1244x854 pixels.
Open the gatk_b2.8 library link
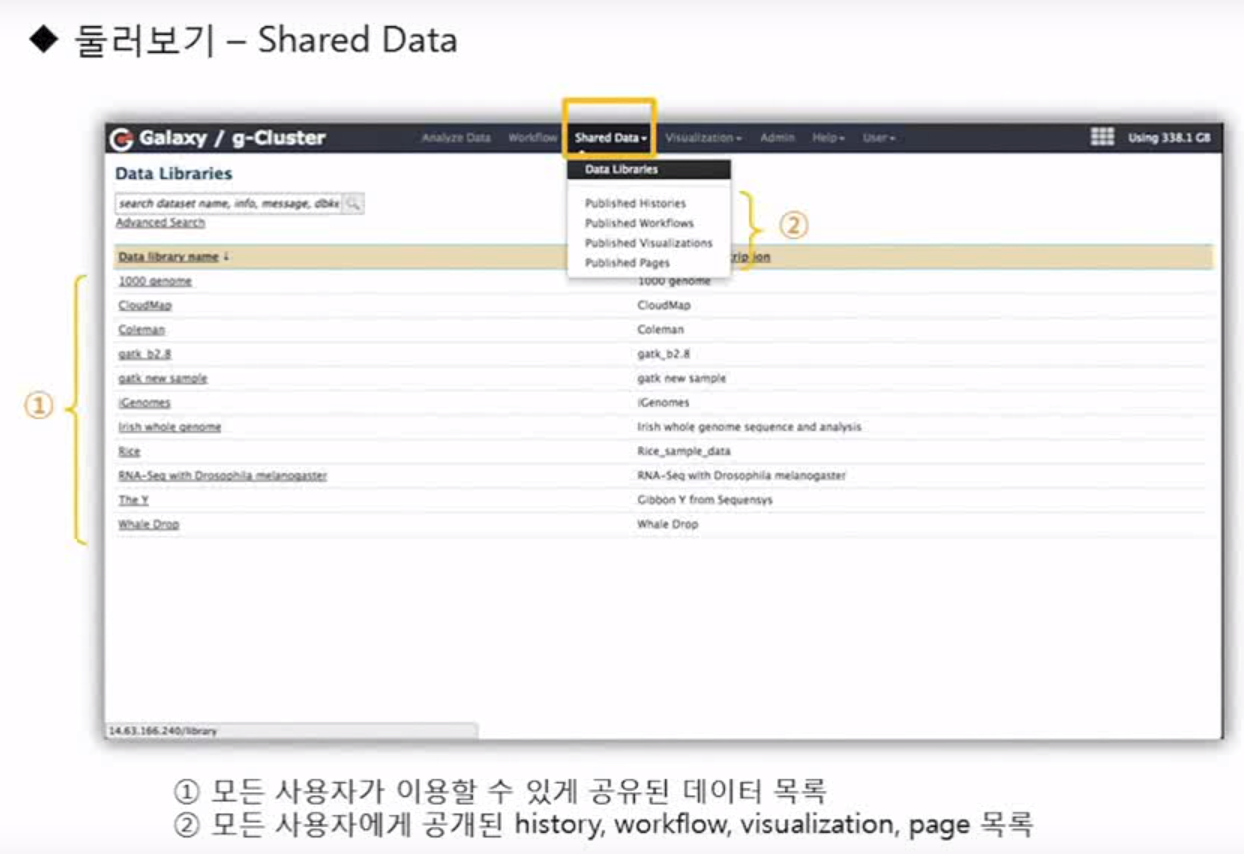pos(144,354)
